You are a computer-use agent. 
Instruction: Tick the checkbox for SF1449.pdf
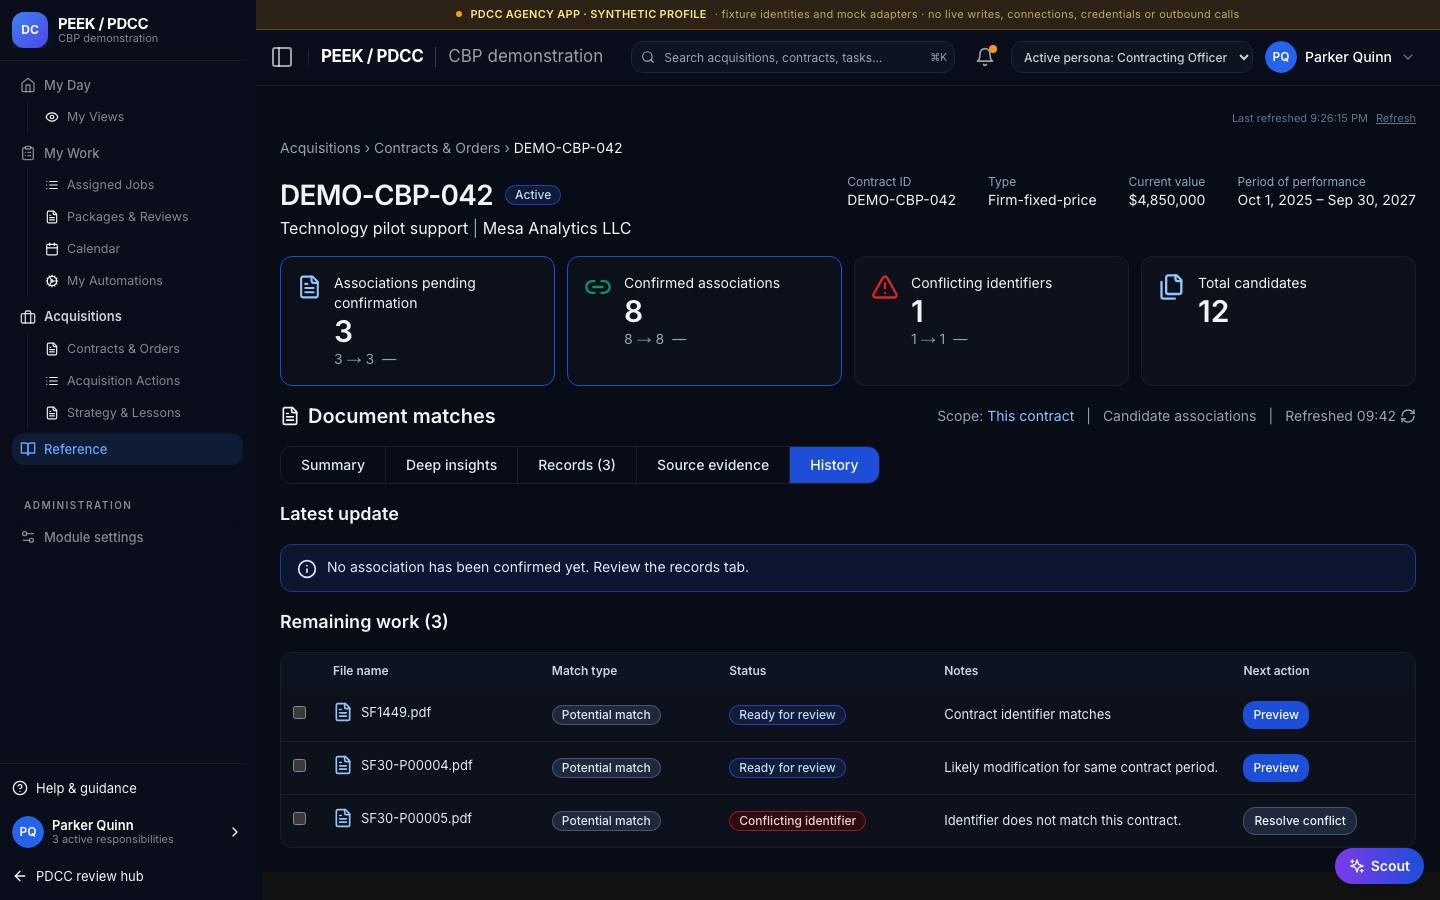(299, 712)
